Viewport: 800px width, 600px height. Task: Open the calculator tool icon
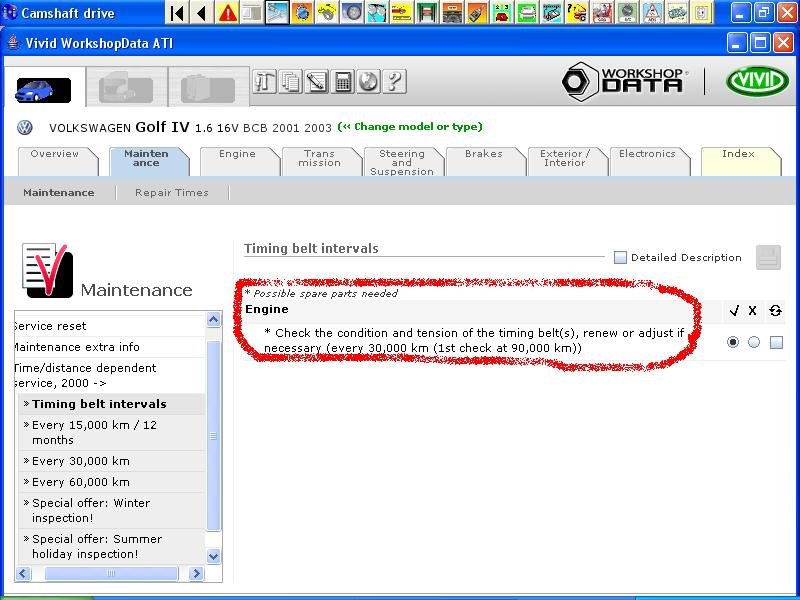tap(343, 82)
